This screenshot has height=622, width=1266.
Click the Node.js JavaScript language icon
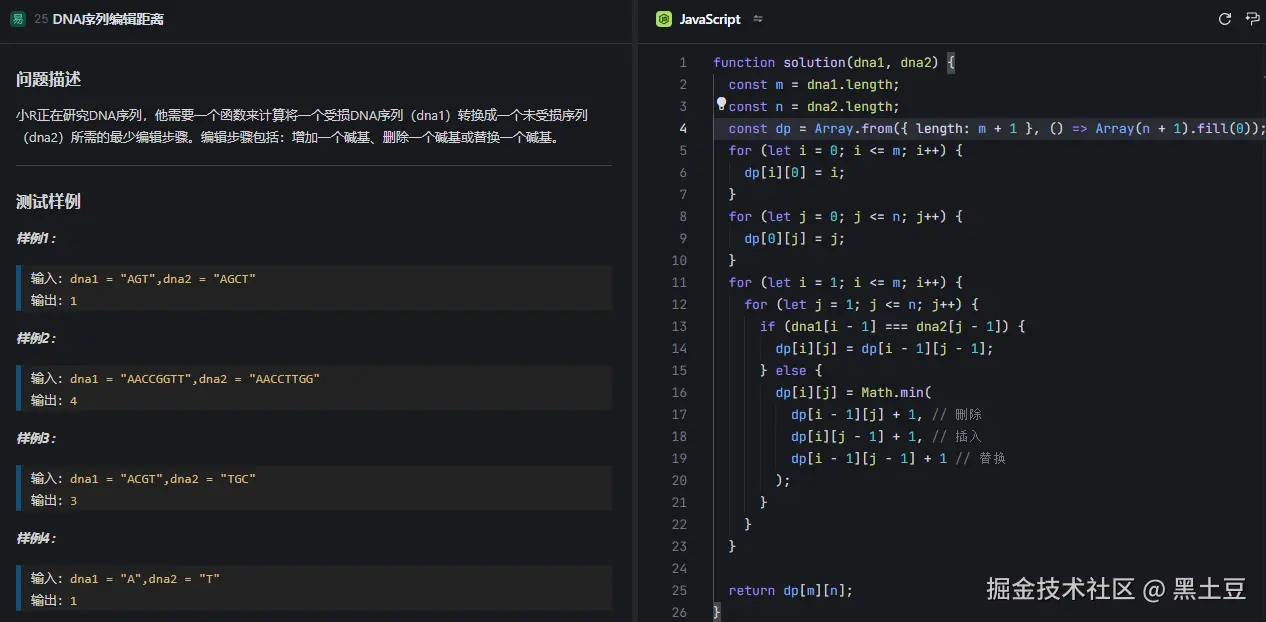tap(663, 19)
